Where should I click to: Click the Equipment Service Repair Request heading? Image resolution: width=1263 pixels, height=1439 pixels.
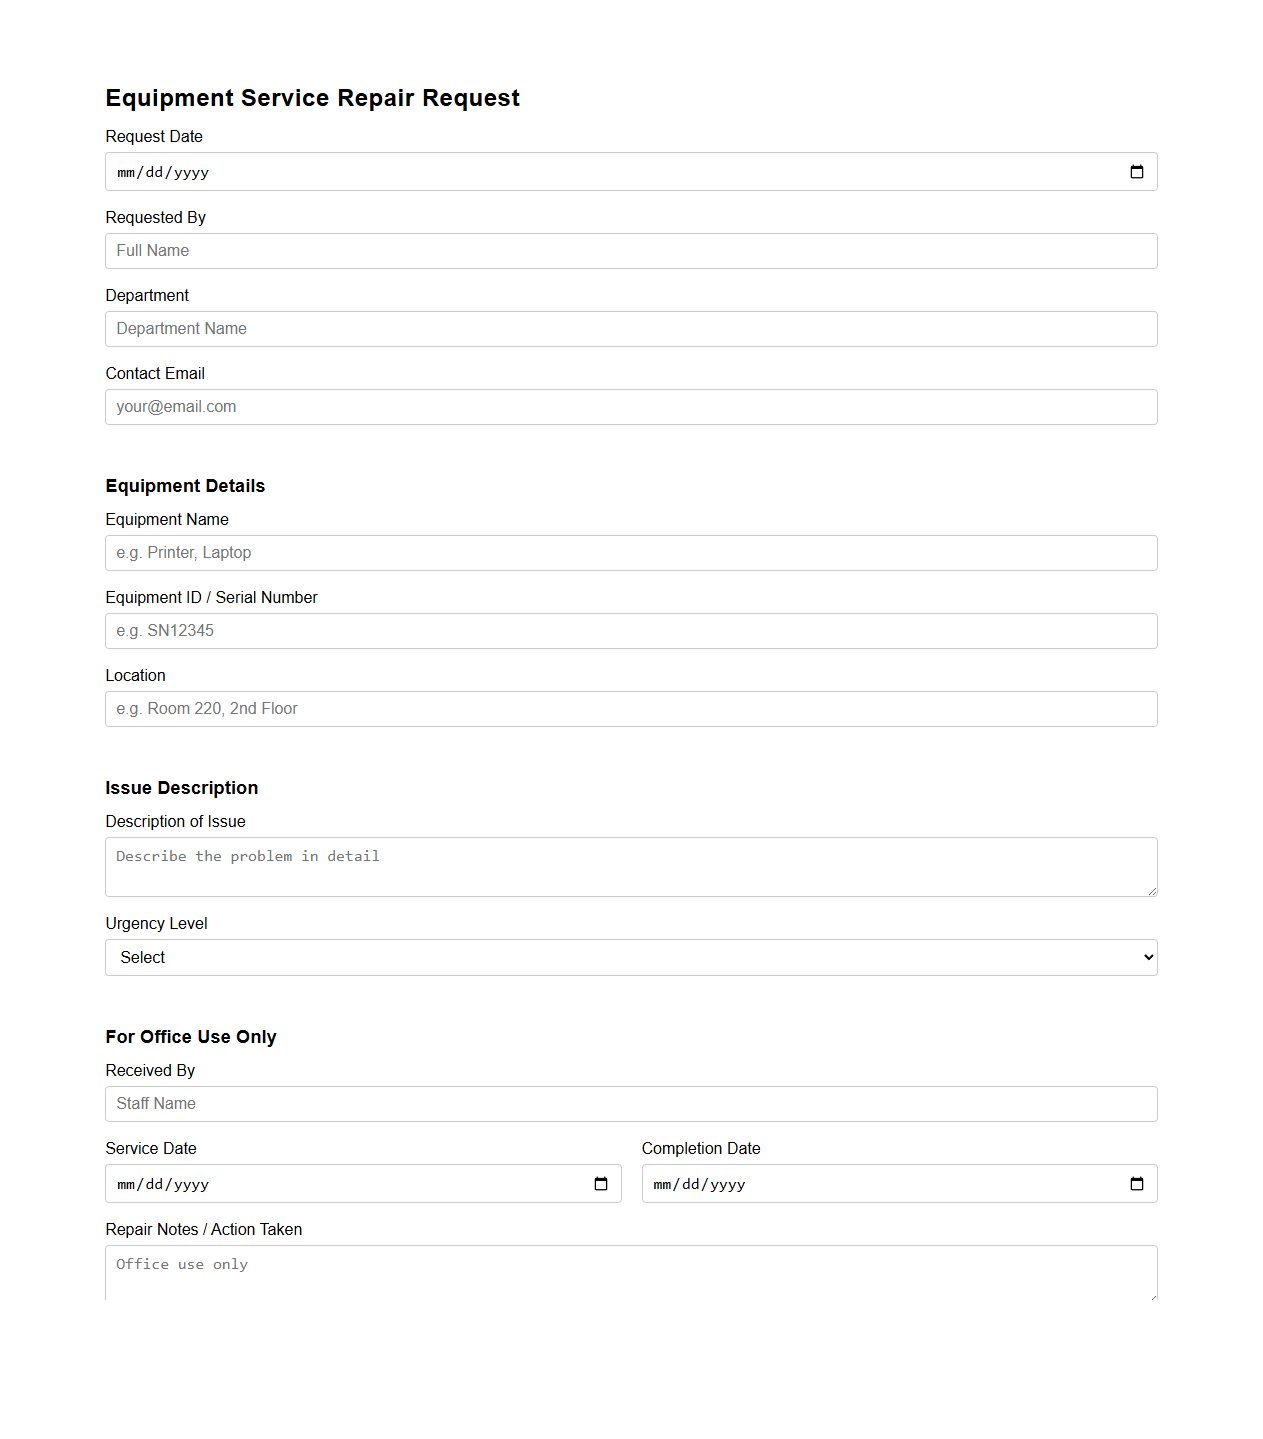[x=313, y=97]
